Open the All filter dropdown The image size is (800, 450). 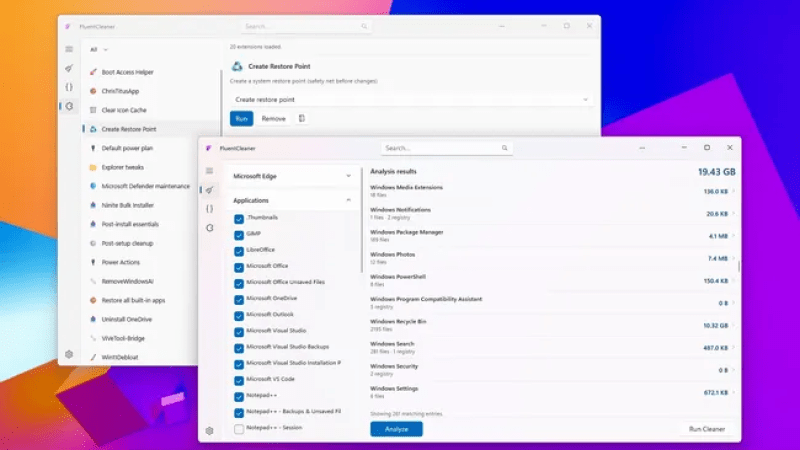99,49
